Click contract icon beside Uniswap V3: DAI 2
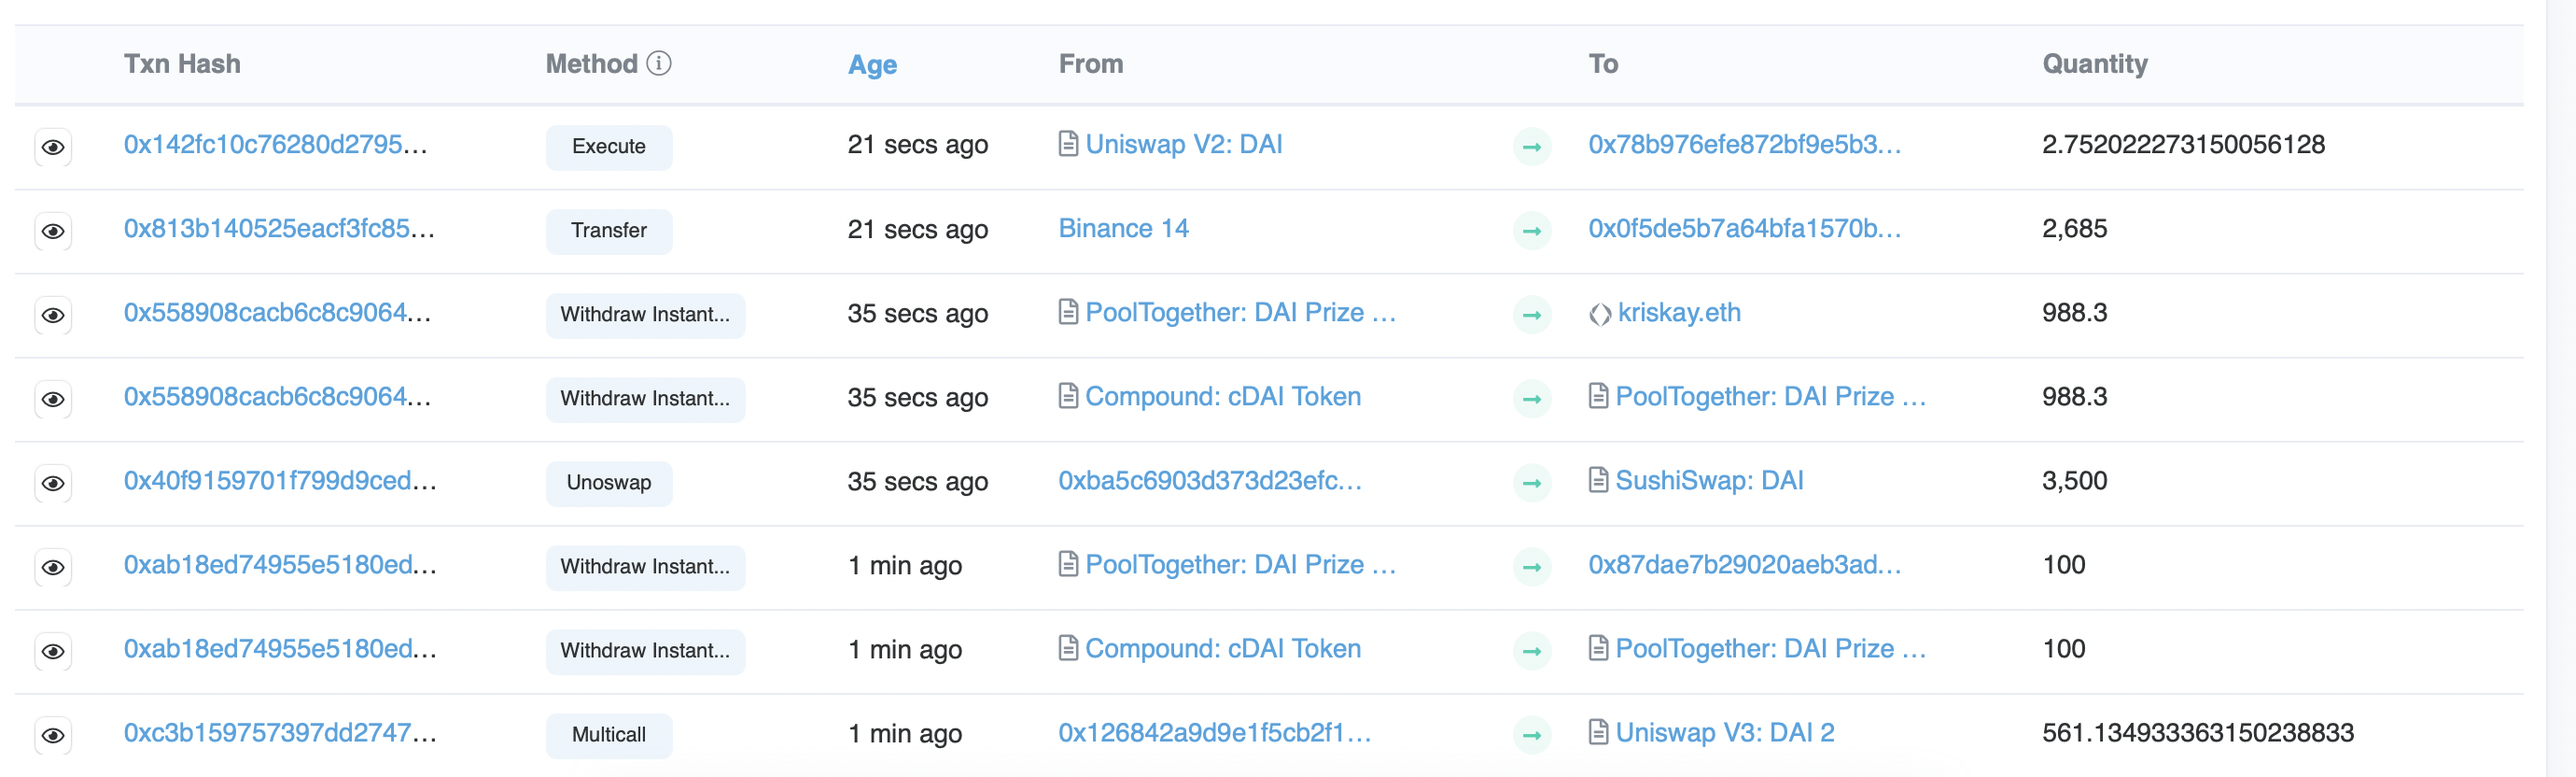 tap(1598, 732)
